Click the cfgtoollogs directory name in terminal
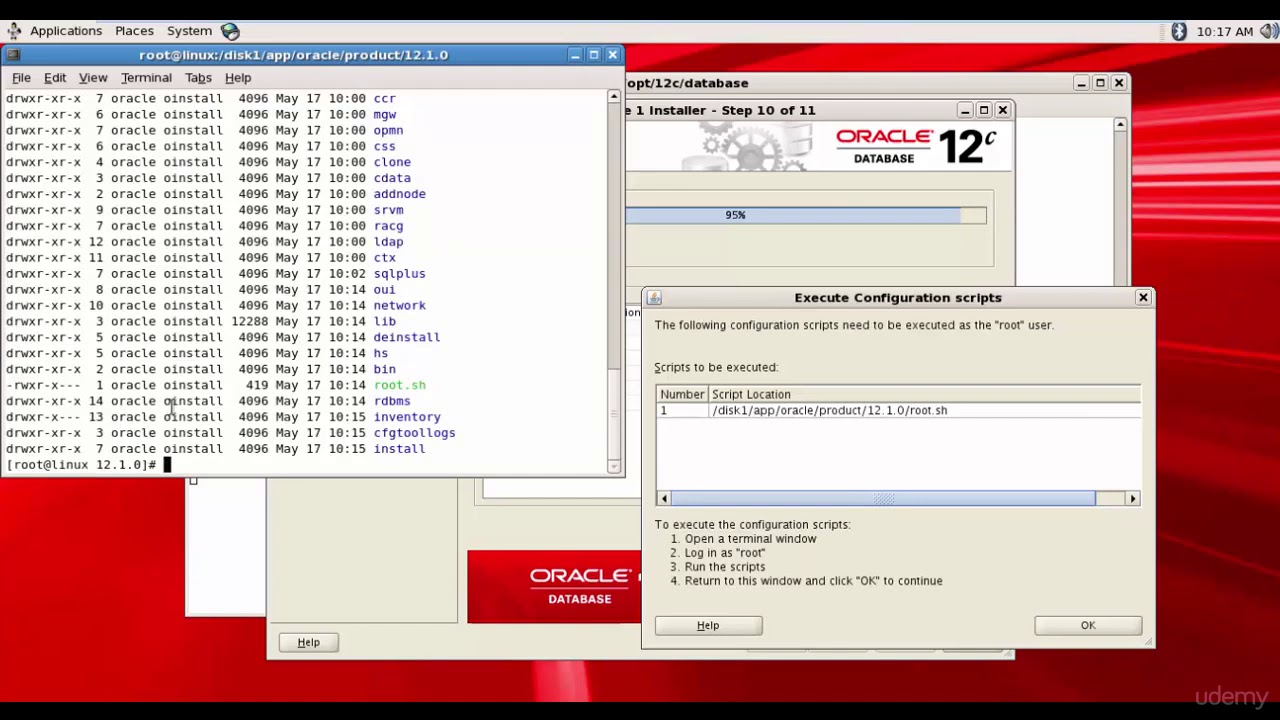This screenshot has width=1280, height=720. (414, 433)
